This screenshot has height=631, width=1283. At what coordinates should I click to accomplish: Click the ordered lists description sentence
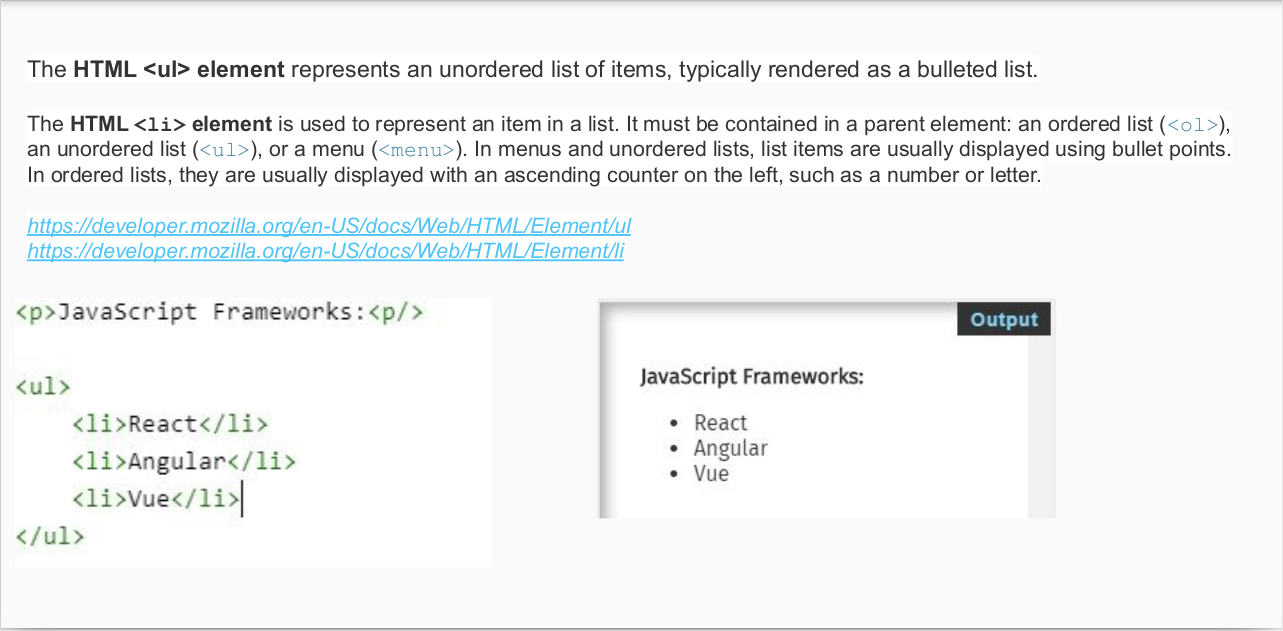pos(534,176)
